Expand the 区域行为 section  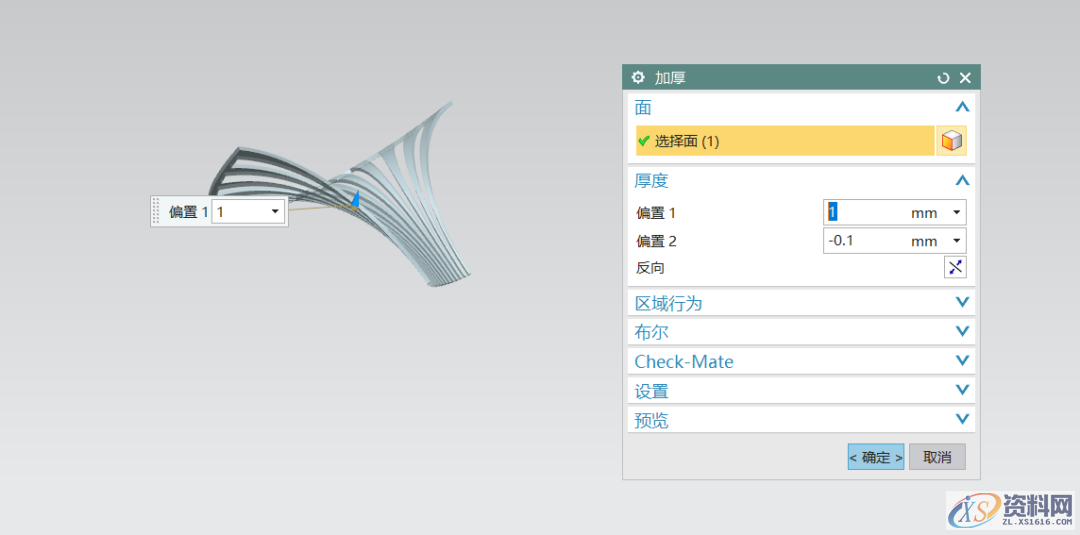click(x=962, y=302)
